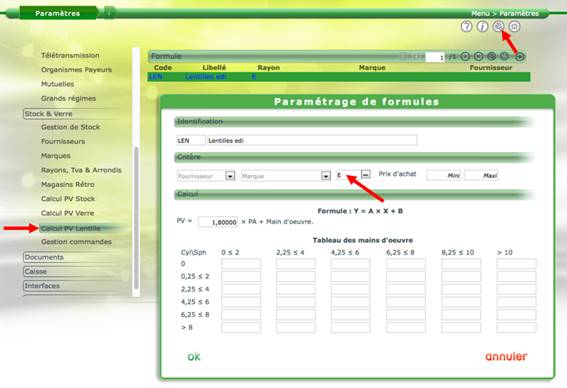Open Gestion de Stock menu item
Image resolution: width=567 pixels, height=388 pixels.
[x=71, y=127]
